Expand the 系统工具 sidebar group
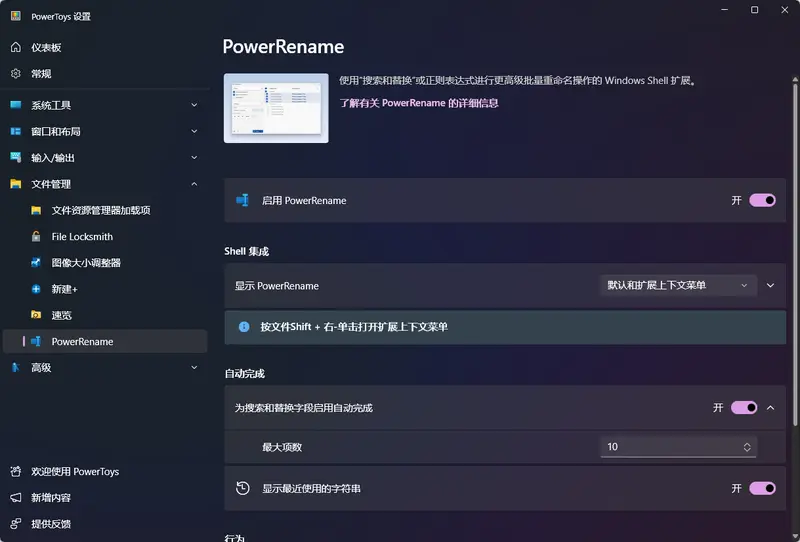 tap(194, 105)
